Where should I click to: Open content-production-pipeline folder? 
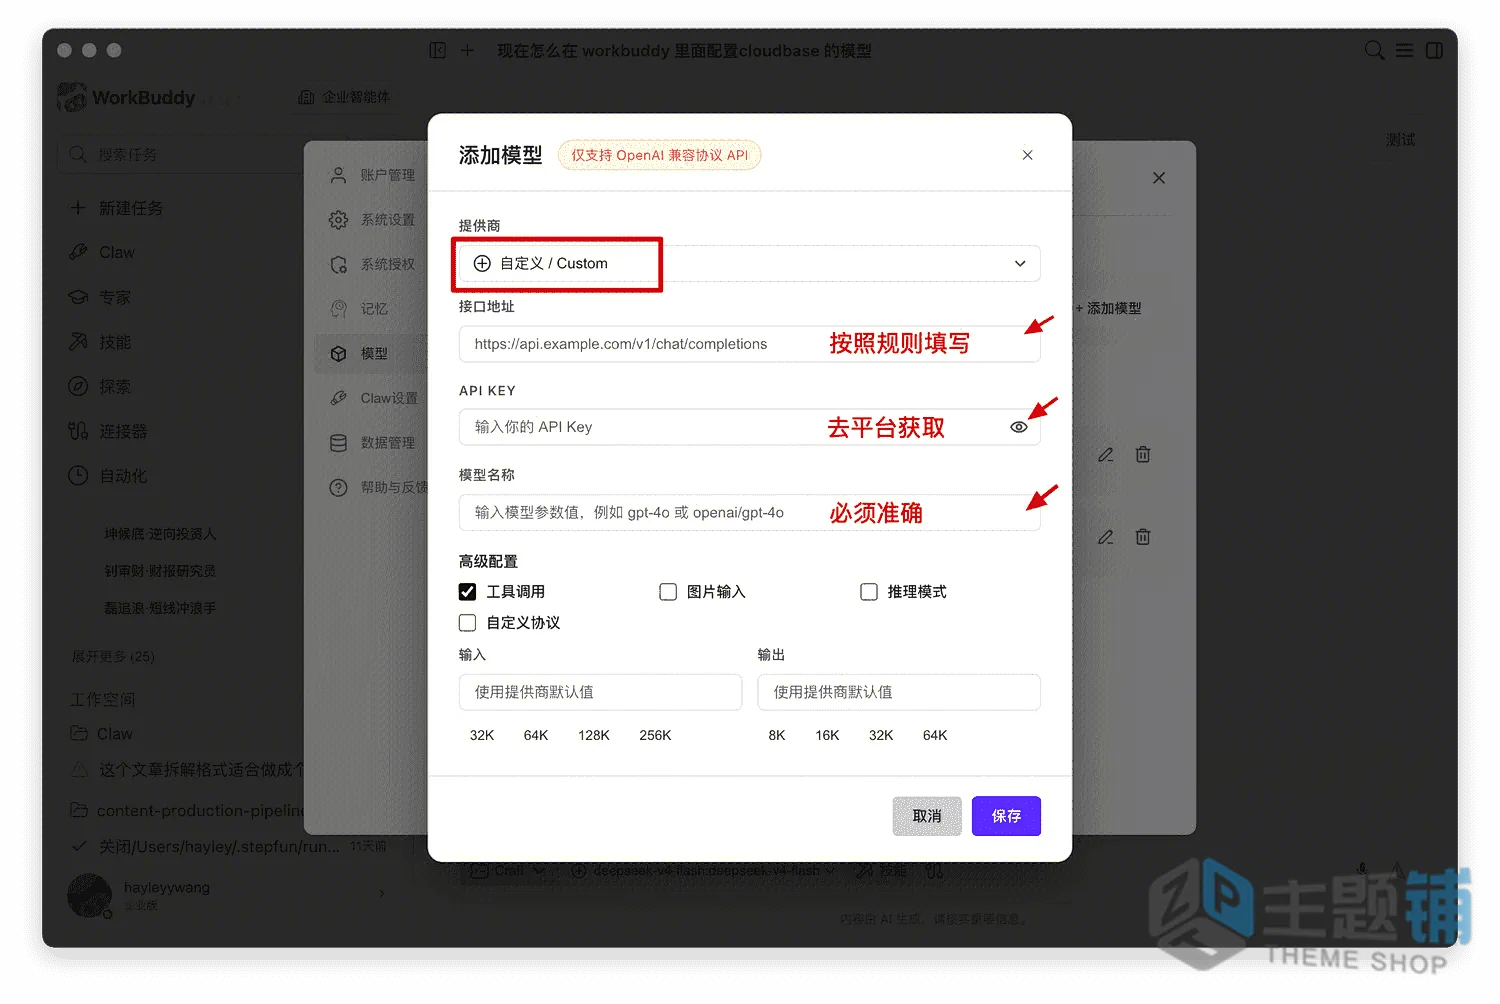coord(186,811)
